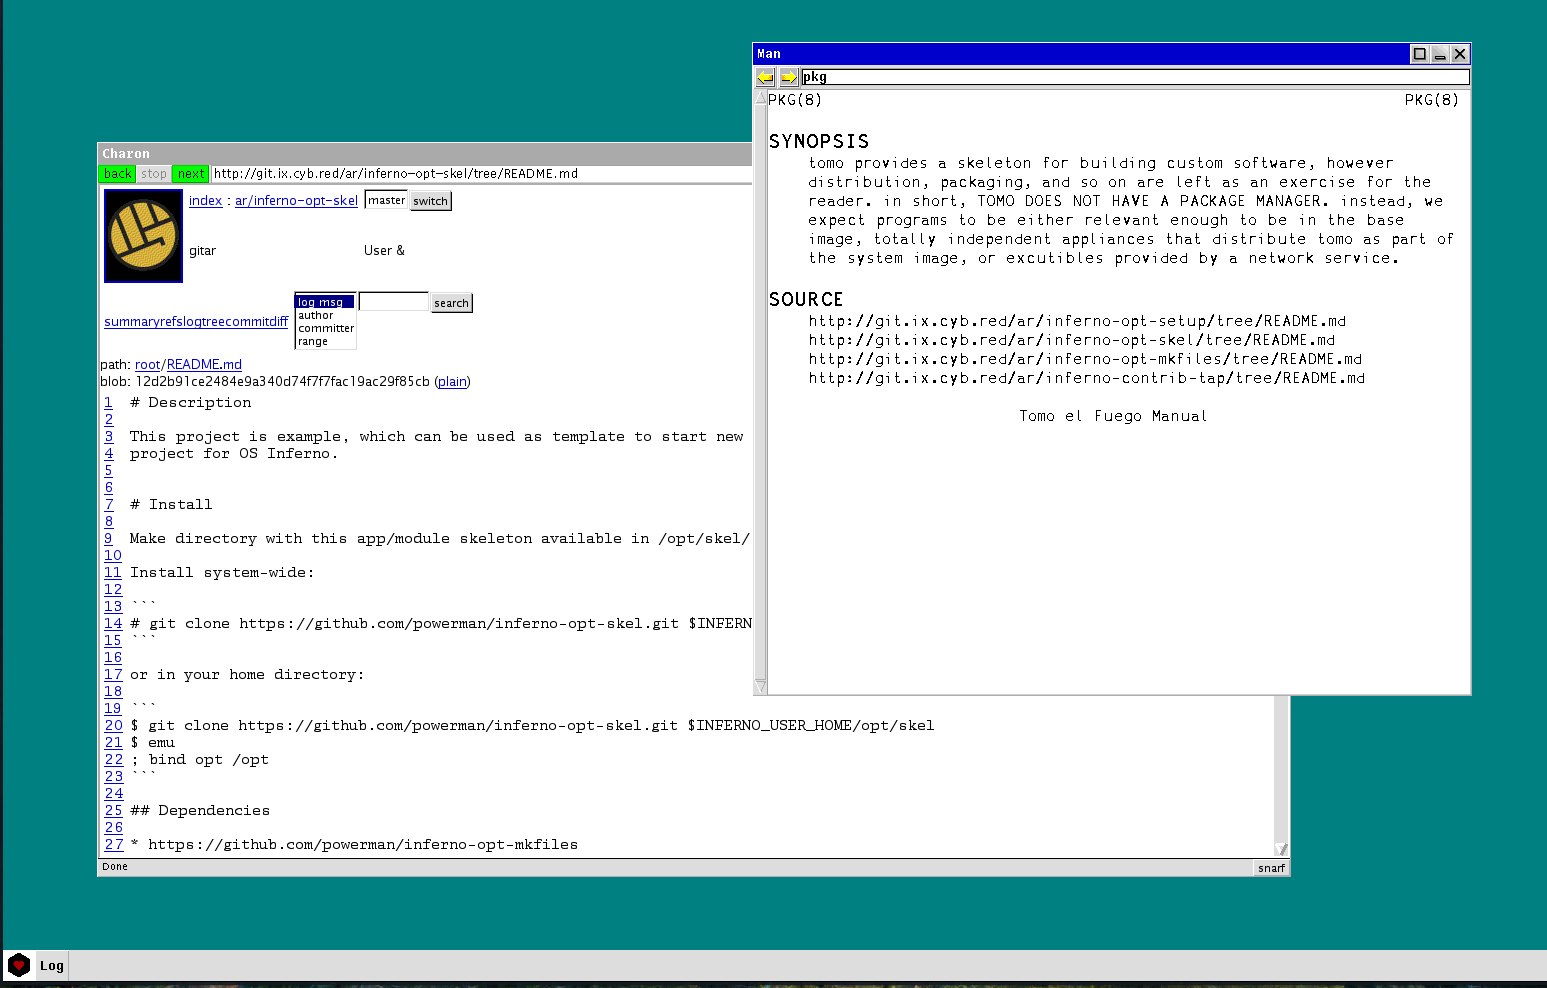Jump to line 22 link

tap(113, 760)
